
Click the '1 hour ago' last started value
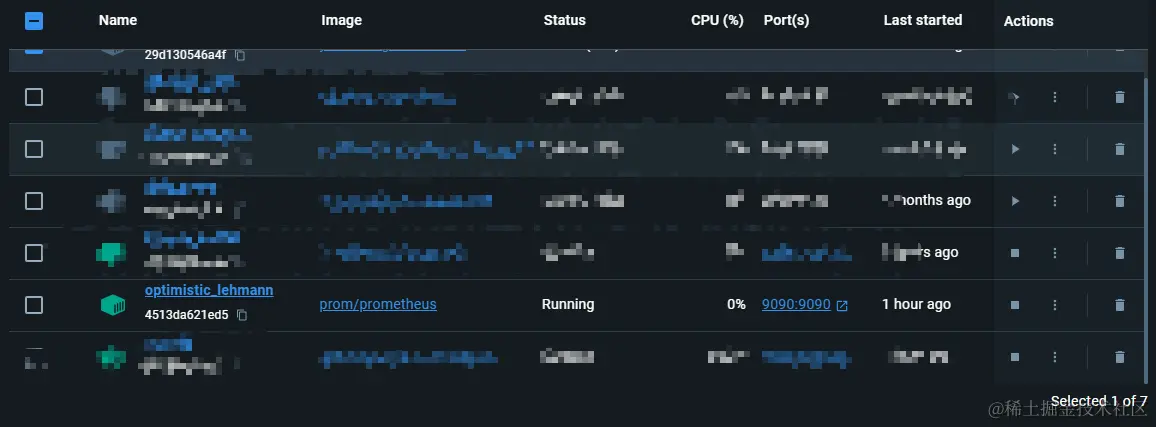click(x=916, y=305)
